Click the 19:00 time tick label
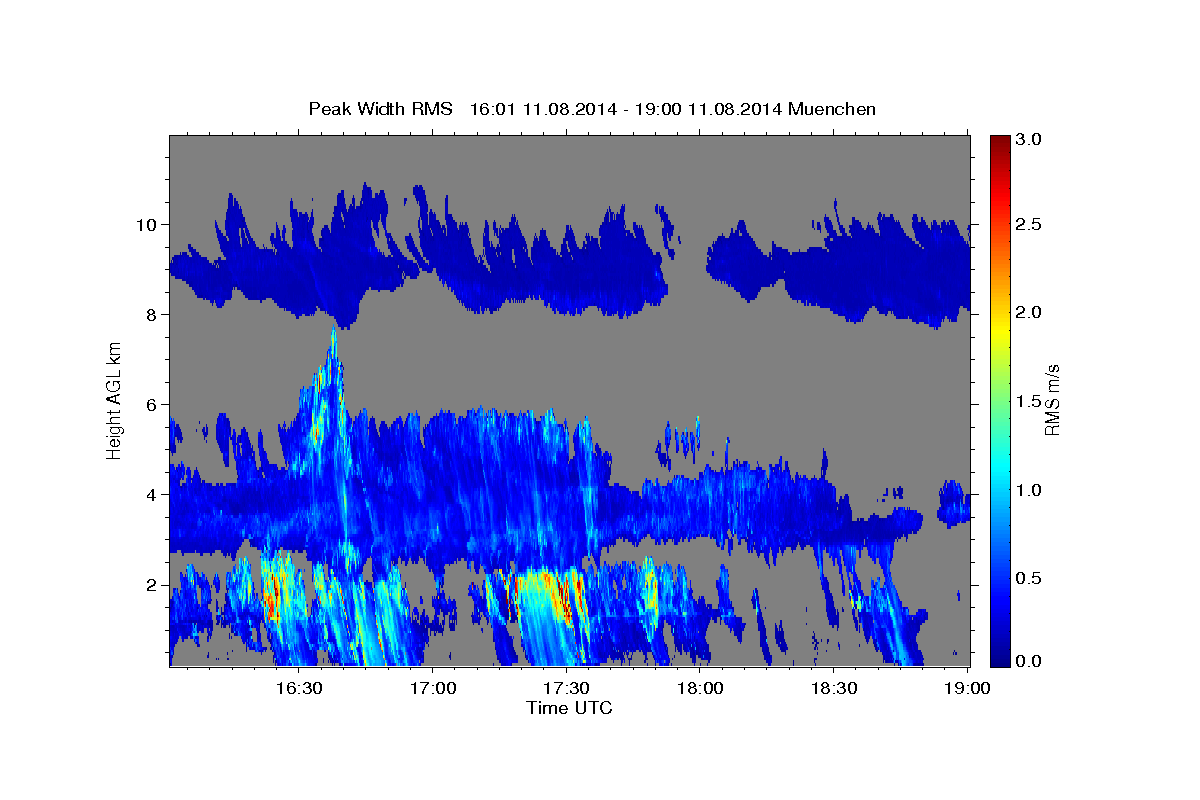 tap(968, 689)
